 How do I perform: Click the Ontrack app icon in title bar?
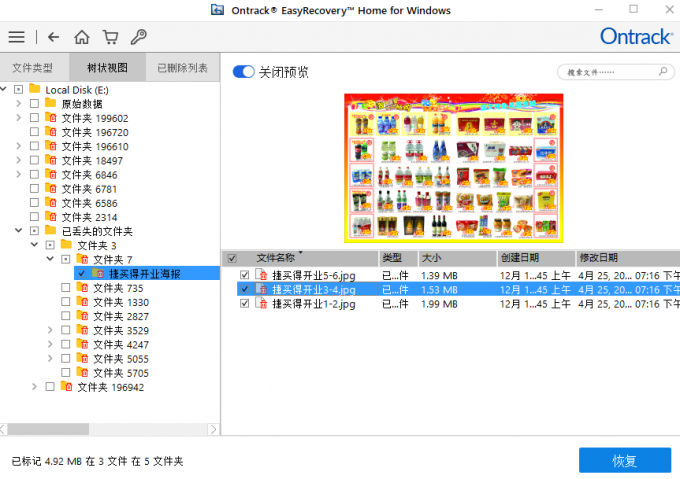click(217, 10)
